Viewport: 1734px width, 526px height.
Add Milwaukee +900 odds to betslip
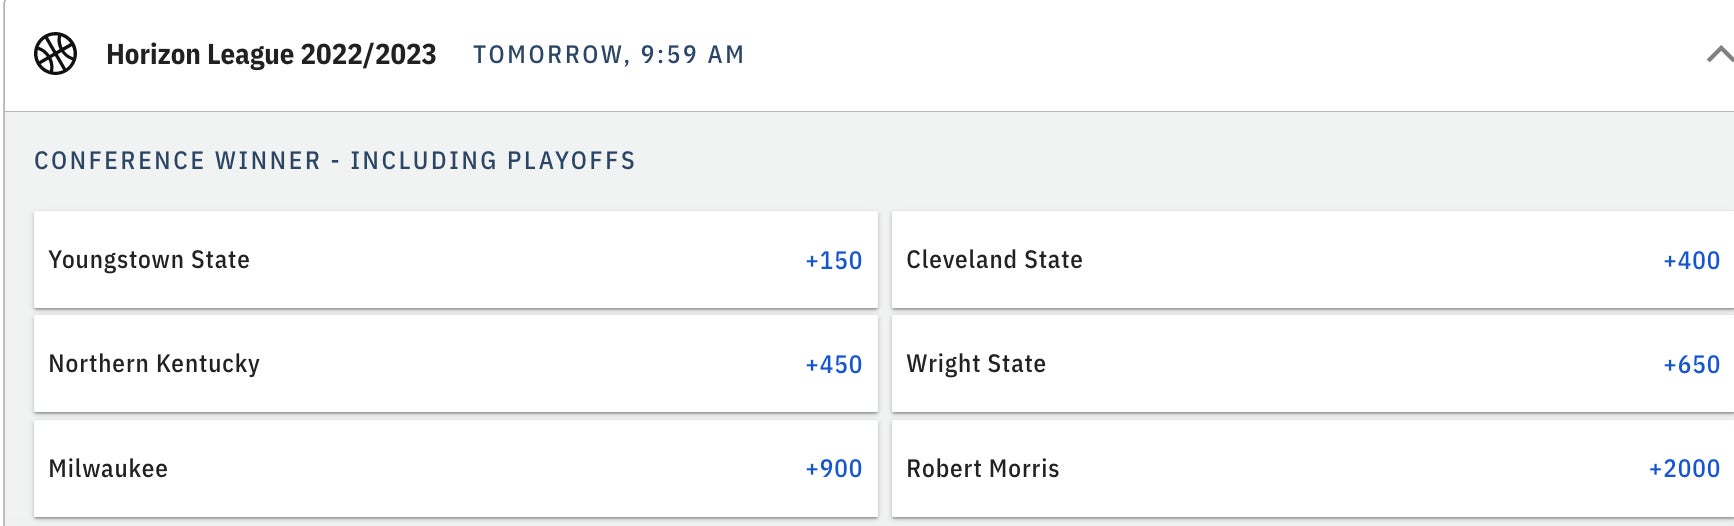click(x=833, y=469)
